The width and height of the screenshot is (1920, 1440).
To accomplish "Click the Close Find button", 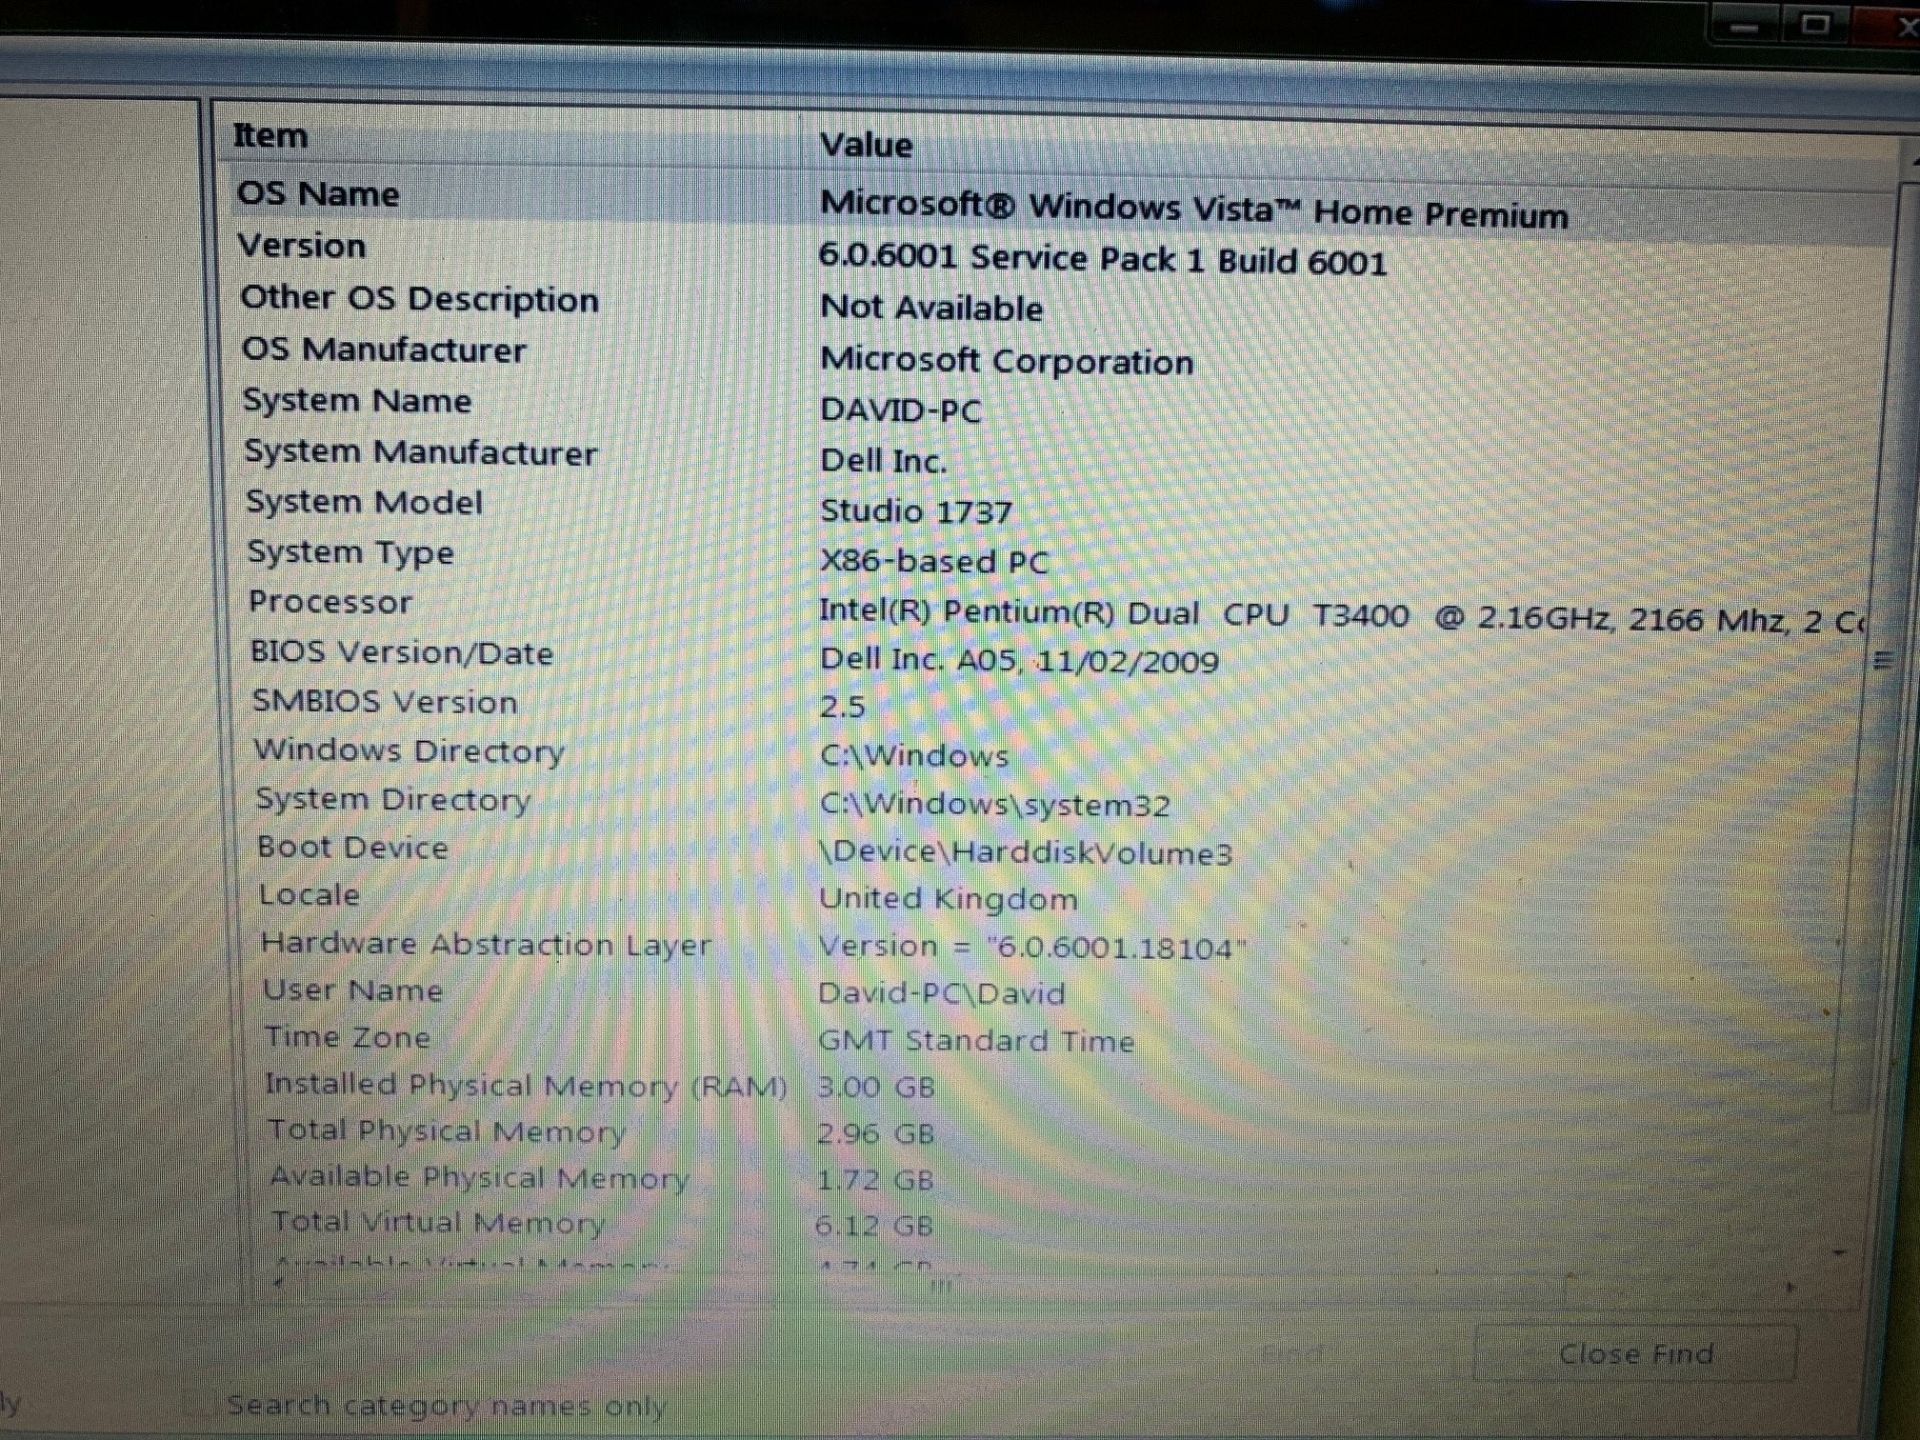I will 1635,1353.
